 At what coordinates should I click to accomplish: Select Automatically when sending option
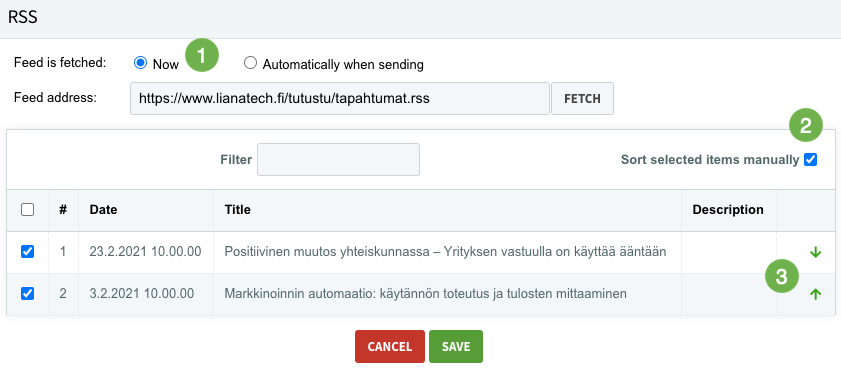250,63
